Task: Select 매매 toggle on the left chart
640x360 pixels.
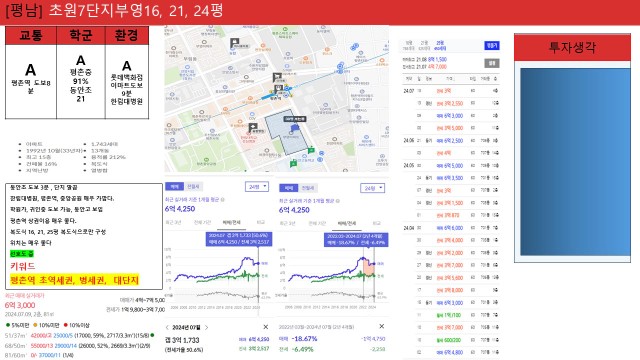Action: tap(174, 187)
